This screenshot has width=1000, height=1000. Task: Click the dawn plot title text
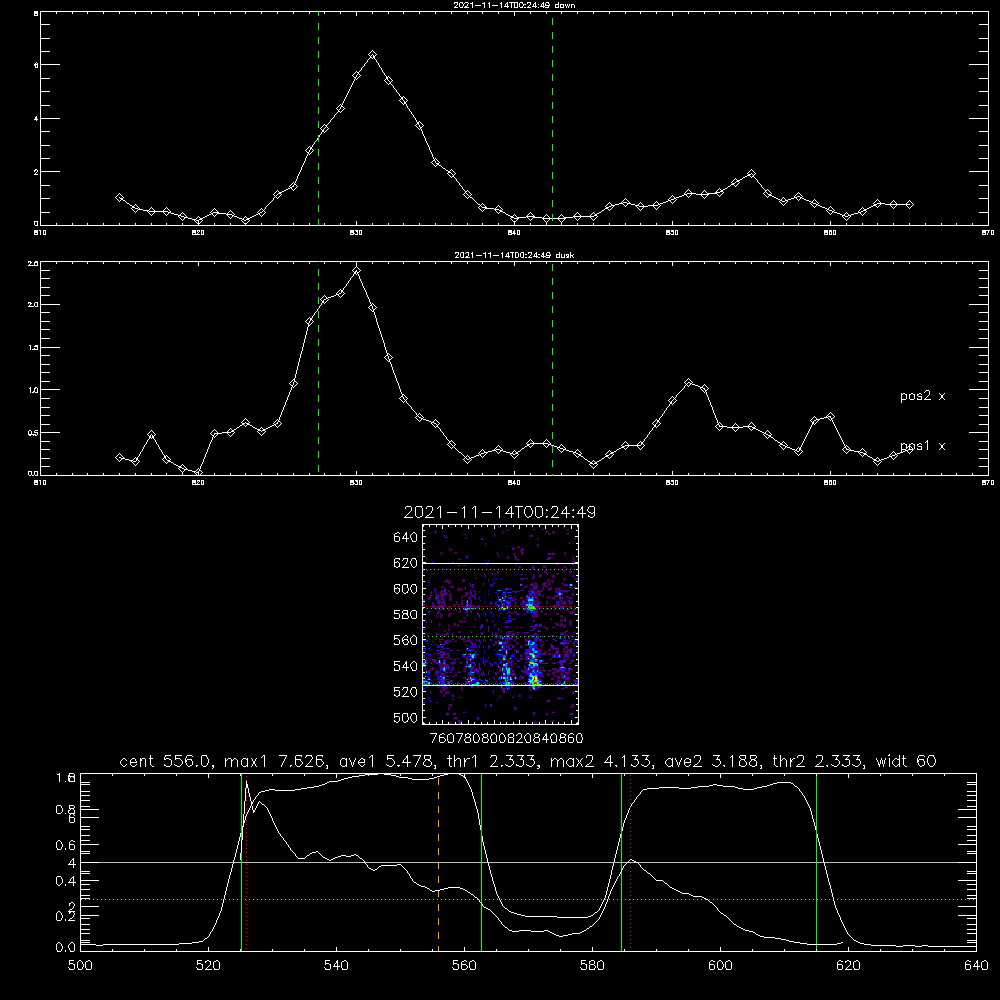pos(515,5)
